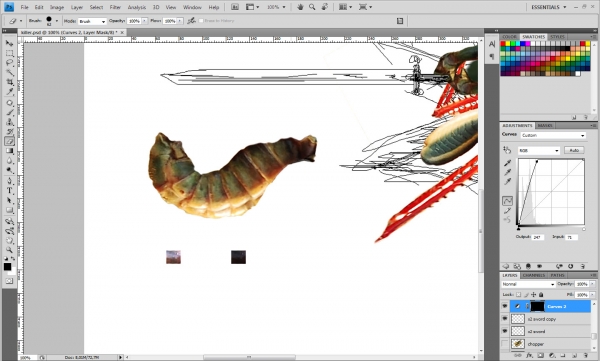
Task: Switch to the Styles tab
Action: coord(557,37)
